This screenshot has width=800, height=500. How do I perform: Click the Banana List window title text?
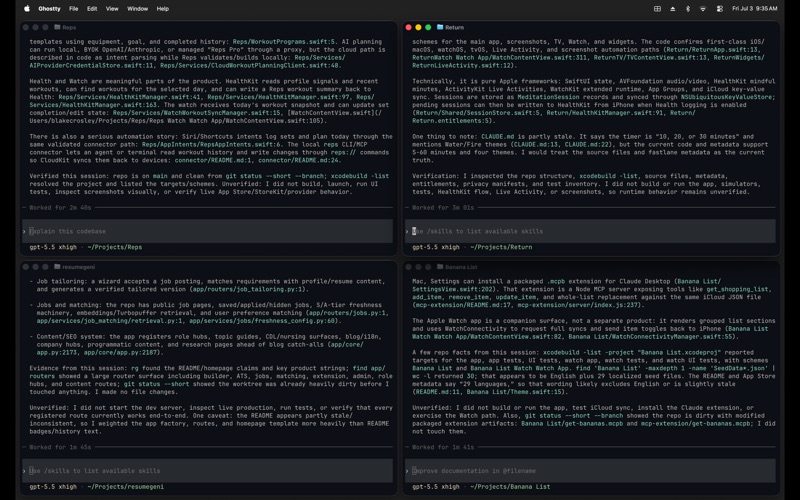tap(461, 267)
